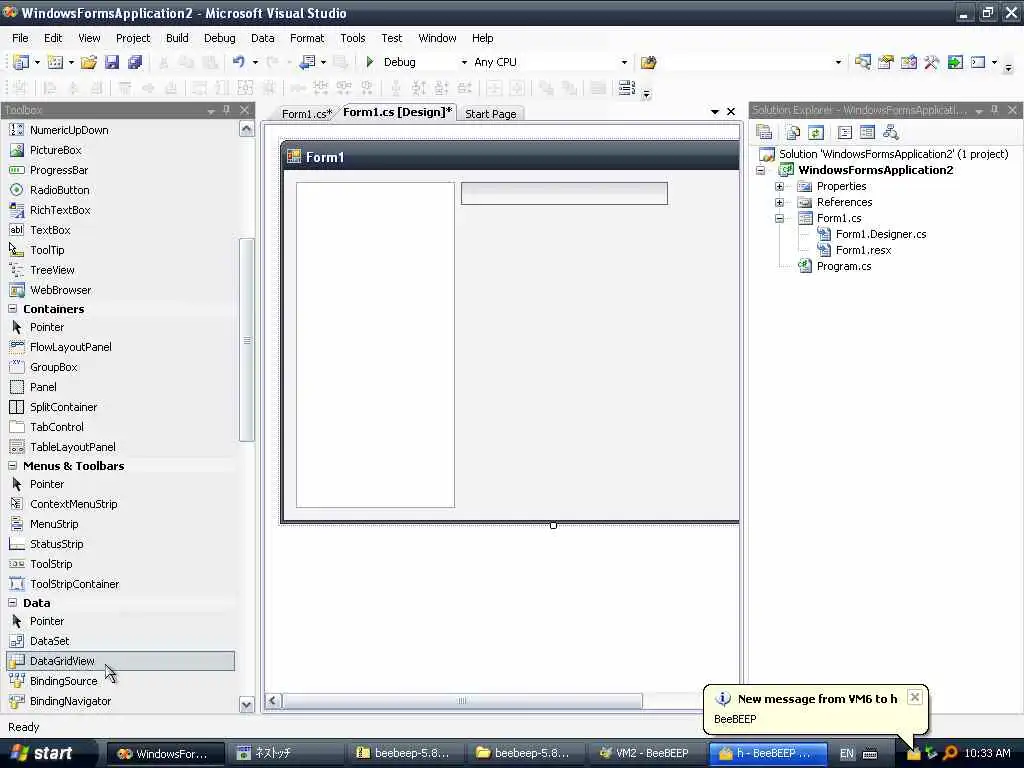
Task: Click the BeeBEEP new message notification text
Action: [x=817, y=699]
